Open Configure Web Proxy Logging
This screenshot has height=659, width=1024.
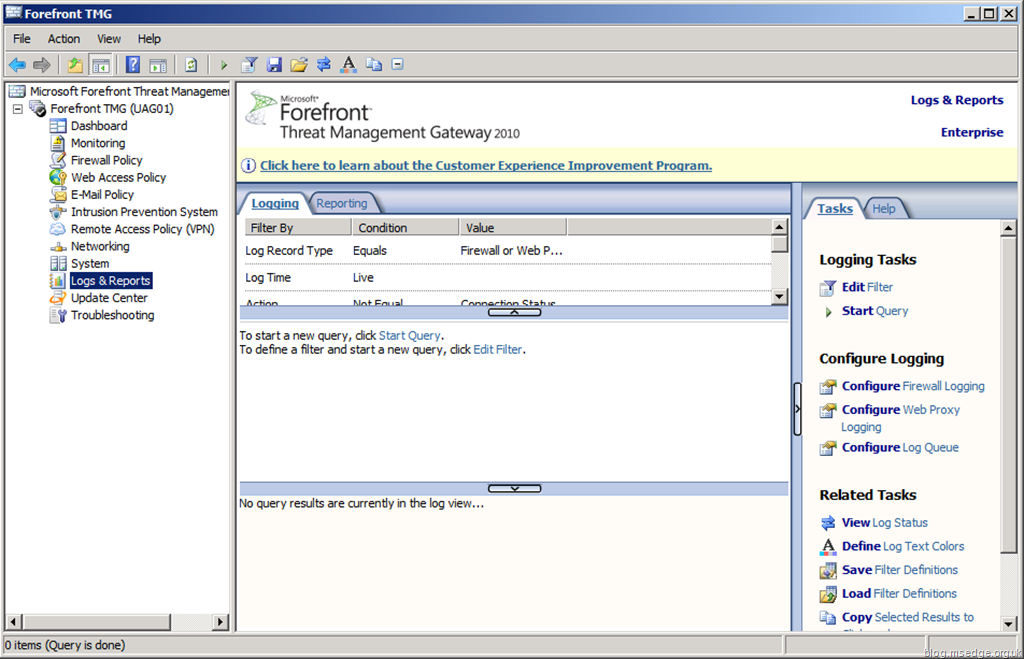point(901,418)
